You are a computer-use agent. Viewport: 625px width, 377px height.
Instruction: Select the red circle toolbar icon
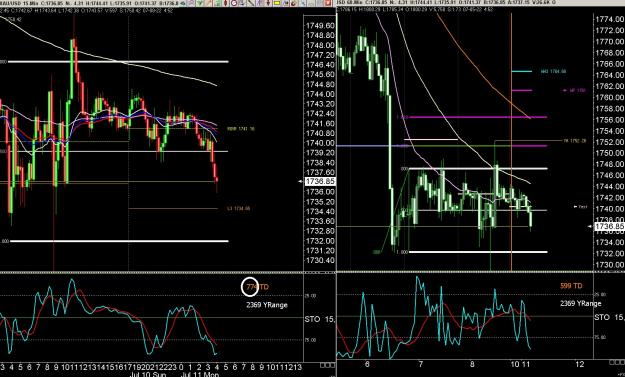(x=234, y=3)
